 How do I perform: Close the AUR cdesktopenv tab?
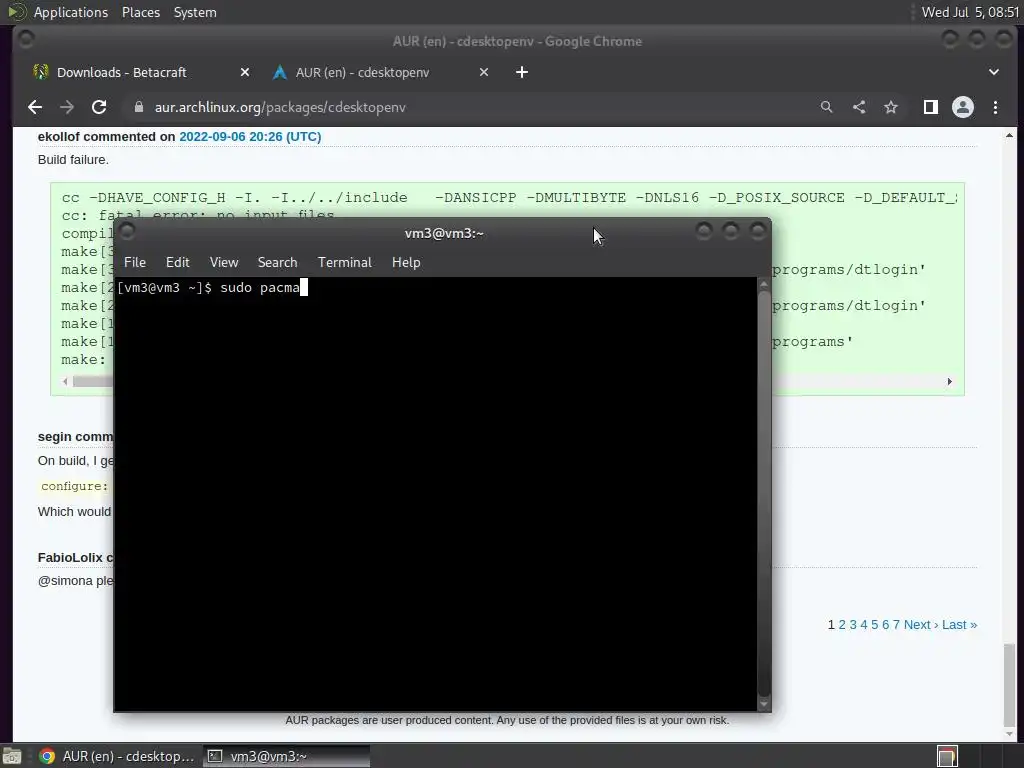click(484, 72)
